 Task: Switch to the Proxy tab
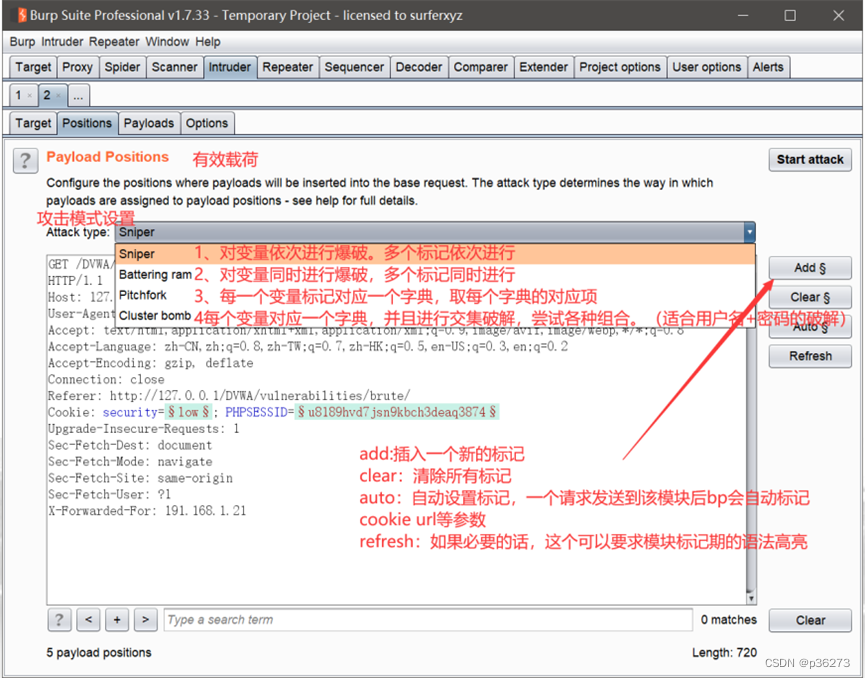(x=77, y=67)
